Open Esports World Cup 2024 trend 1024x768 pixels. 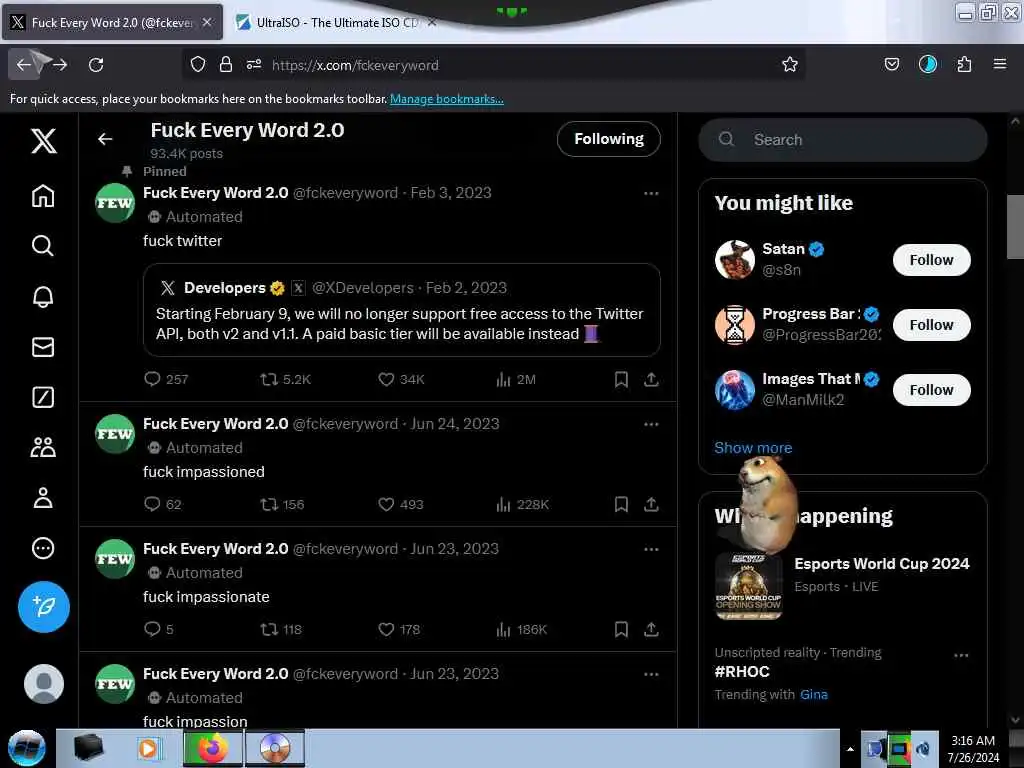[x=882, y=564]
